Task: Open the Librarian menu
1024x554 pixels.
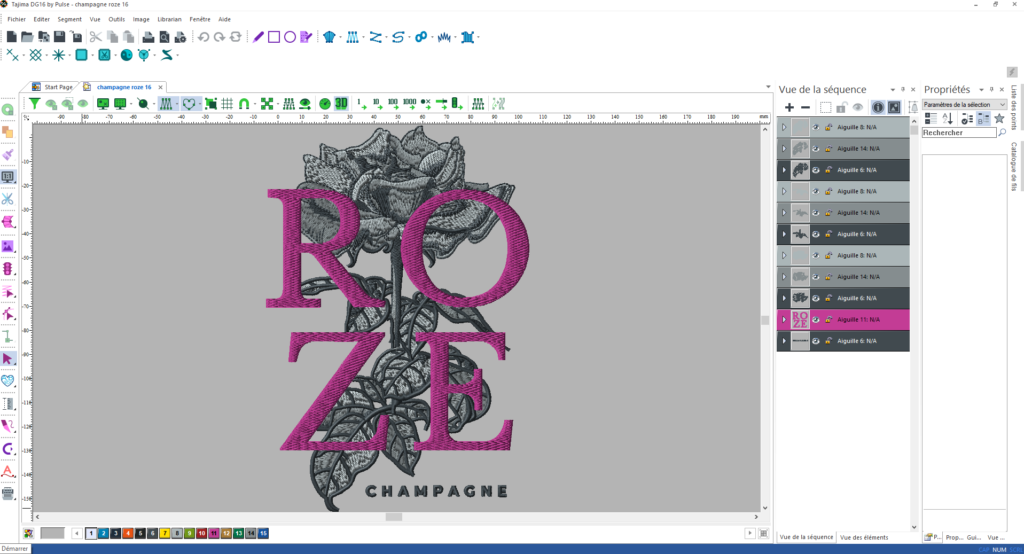Action: (169, 20)
